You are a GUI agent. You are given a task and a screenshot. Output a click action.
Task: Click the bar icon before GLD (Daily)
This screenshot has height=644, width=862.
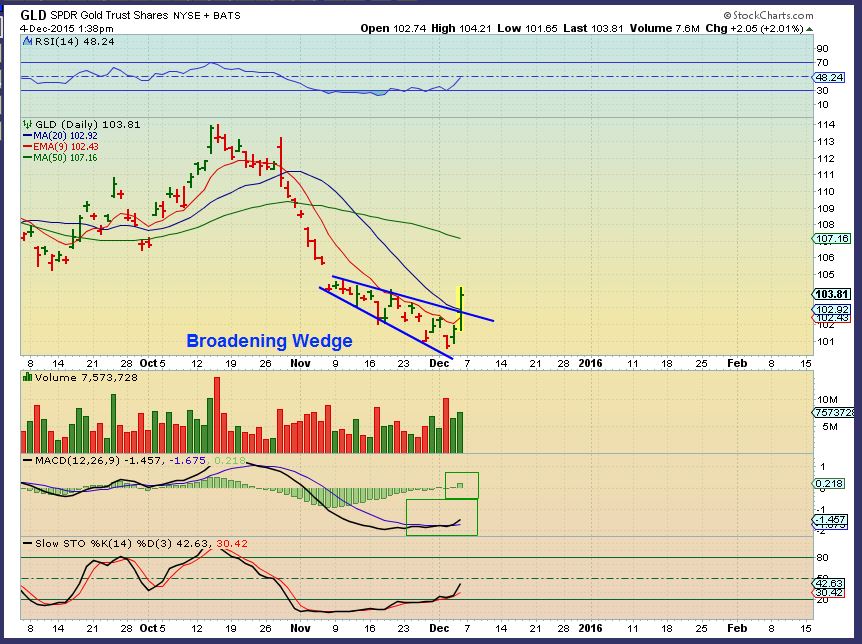[x=27, y=124]
